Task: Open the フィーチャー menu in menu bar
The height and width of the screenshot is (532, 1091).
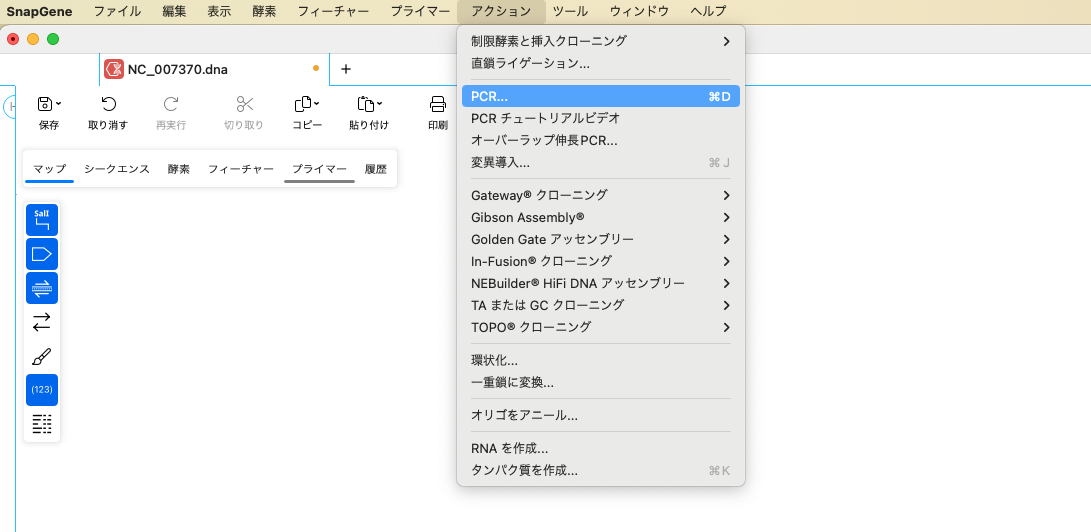Action: [x=333, y=11]
